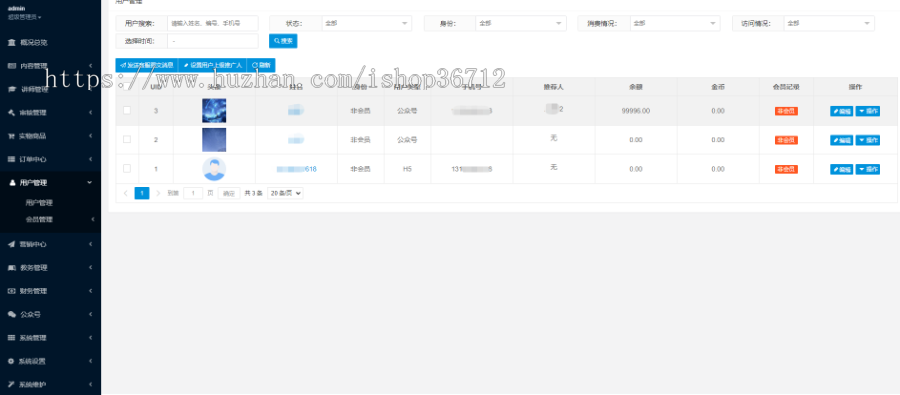Check the checkbox for UID 3 row
The image size is (900, 395).
(x=127, y=110)
